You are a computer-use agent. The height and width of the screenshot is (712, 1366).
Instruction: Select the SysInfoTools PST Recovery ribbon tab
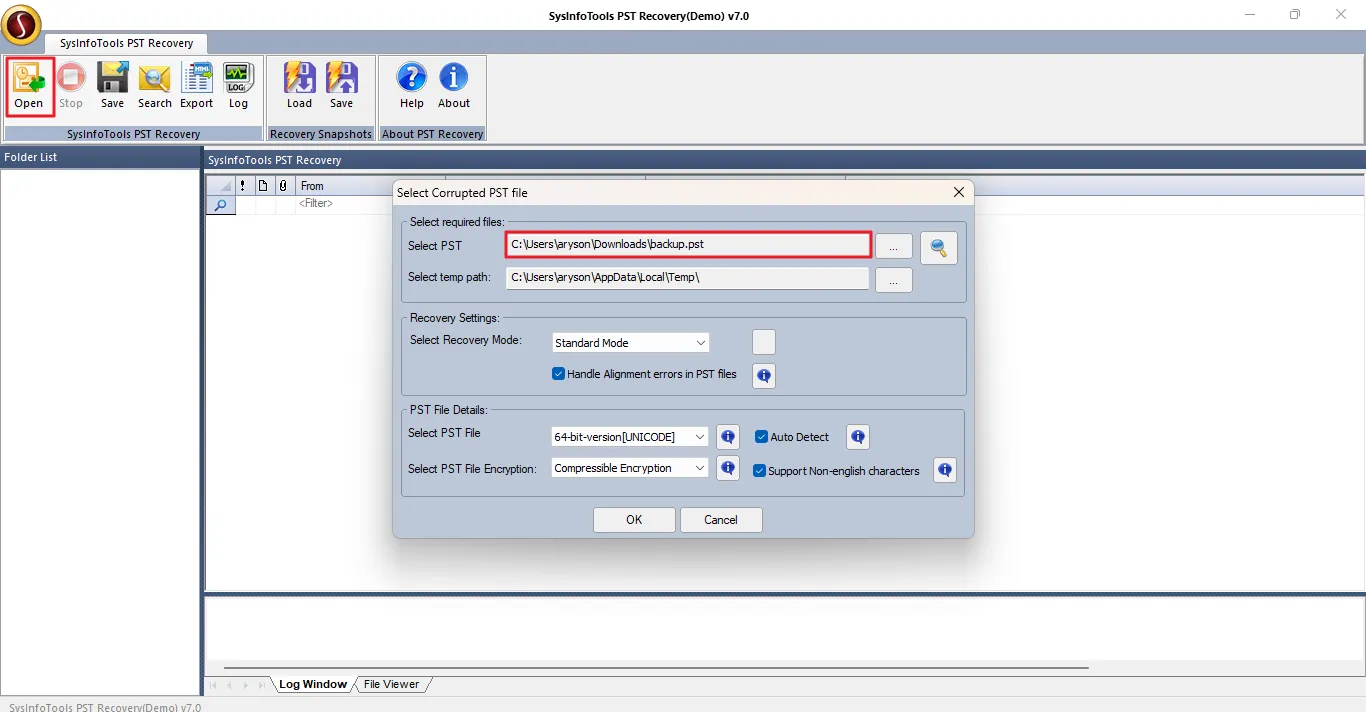click(126, 43)
